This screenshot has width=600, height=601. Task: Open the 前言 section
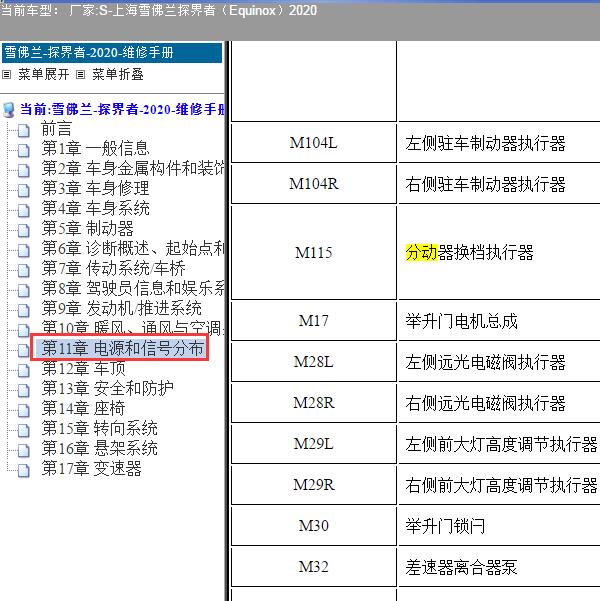point(56,128)
